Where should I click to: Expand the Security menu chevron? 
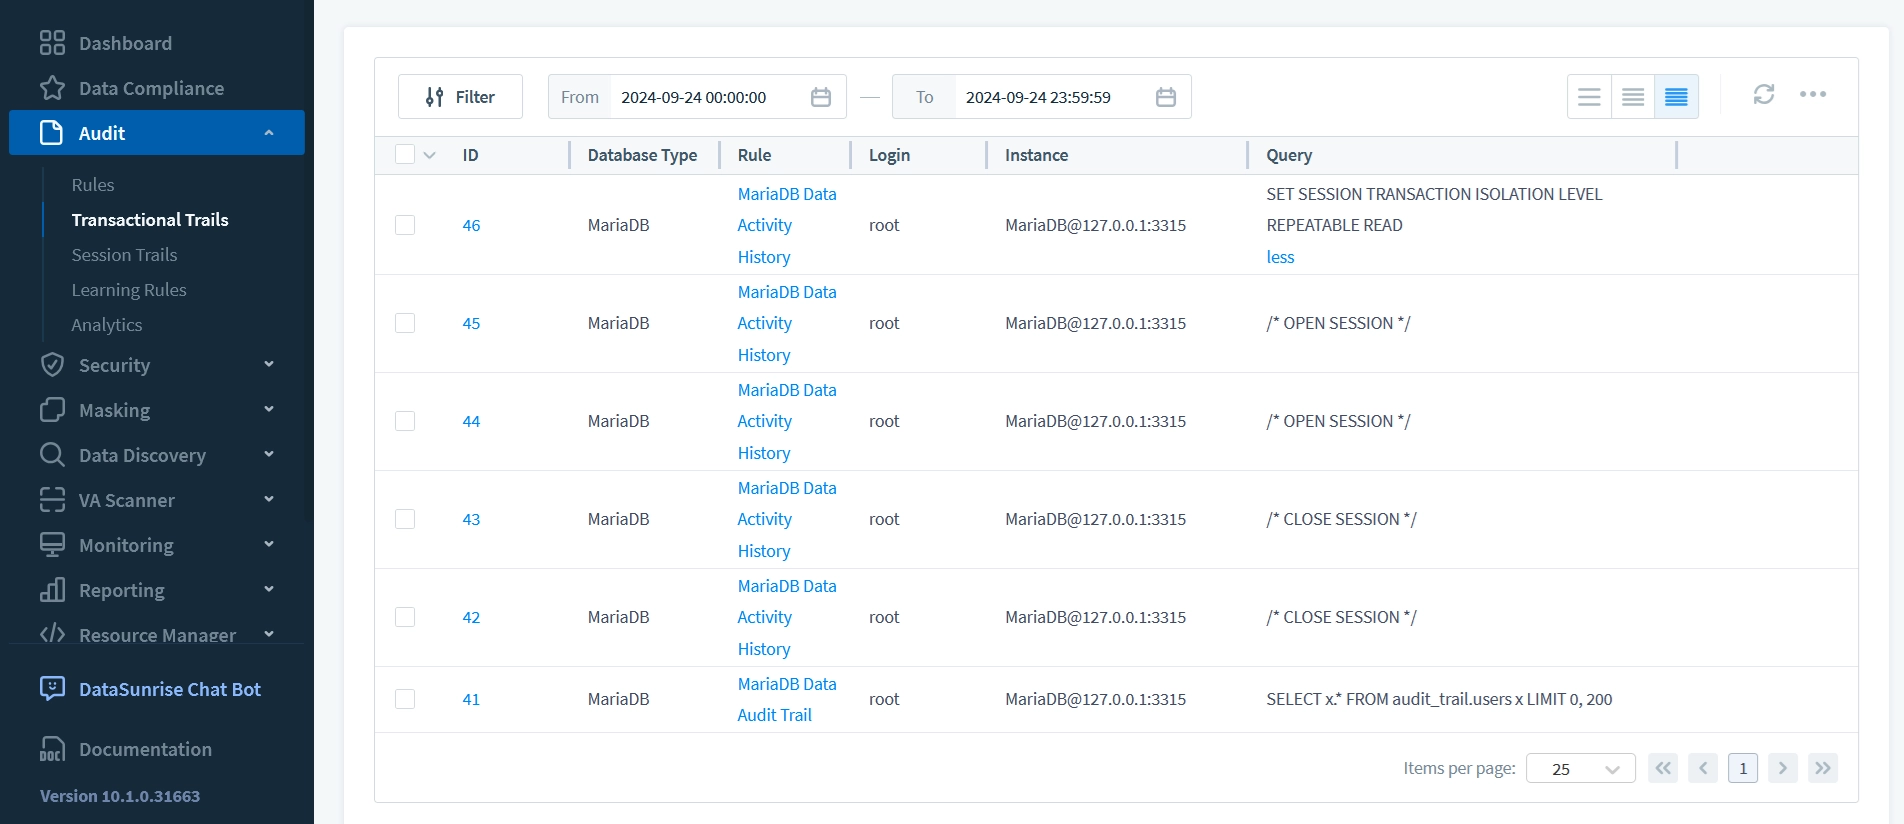coord(269,364)
